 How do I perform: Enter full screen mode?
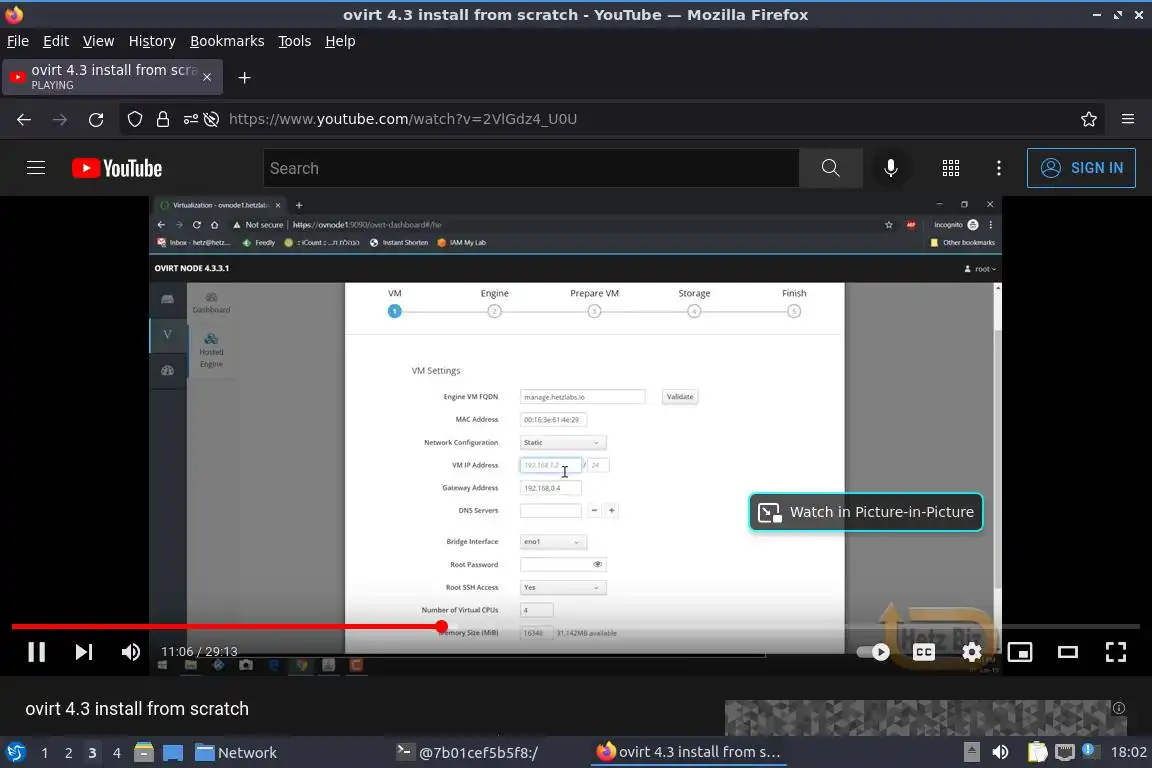(x=1115, y=652)
